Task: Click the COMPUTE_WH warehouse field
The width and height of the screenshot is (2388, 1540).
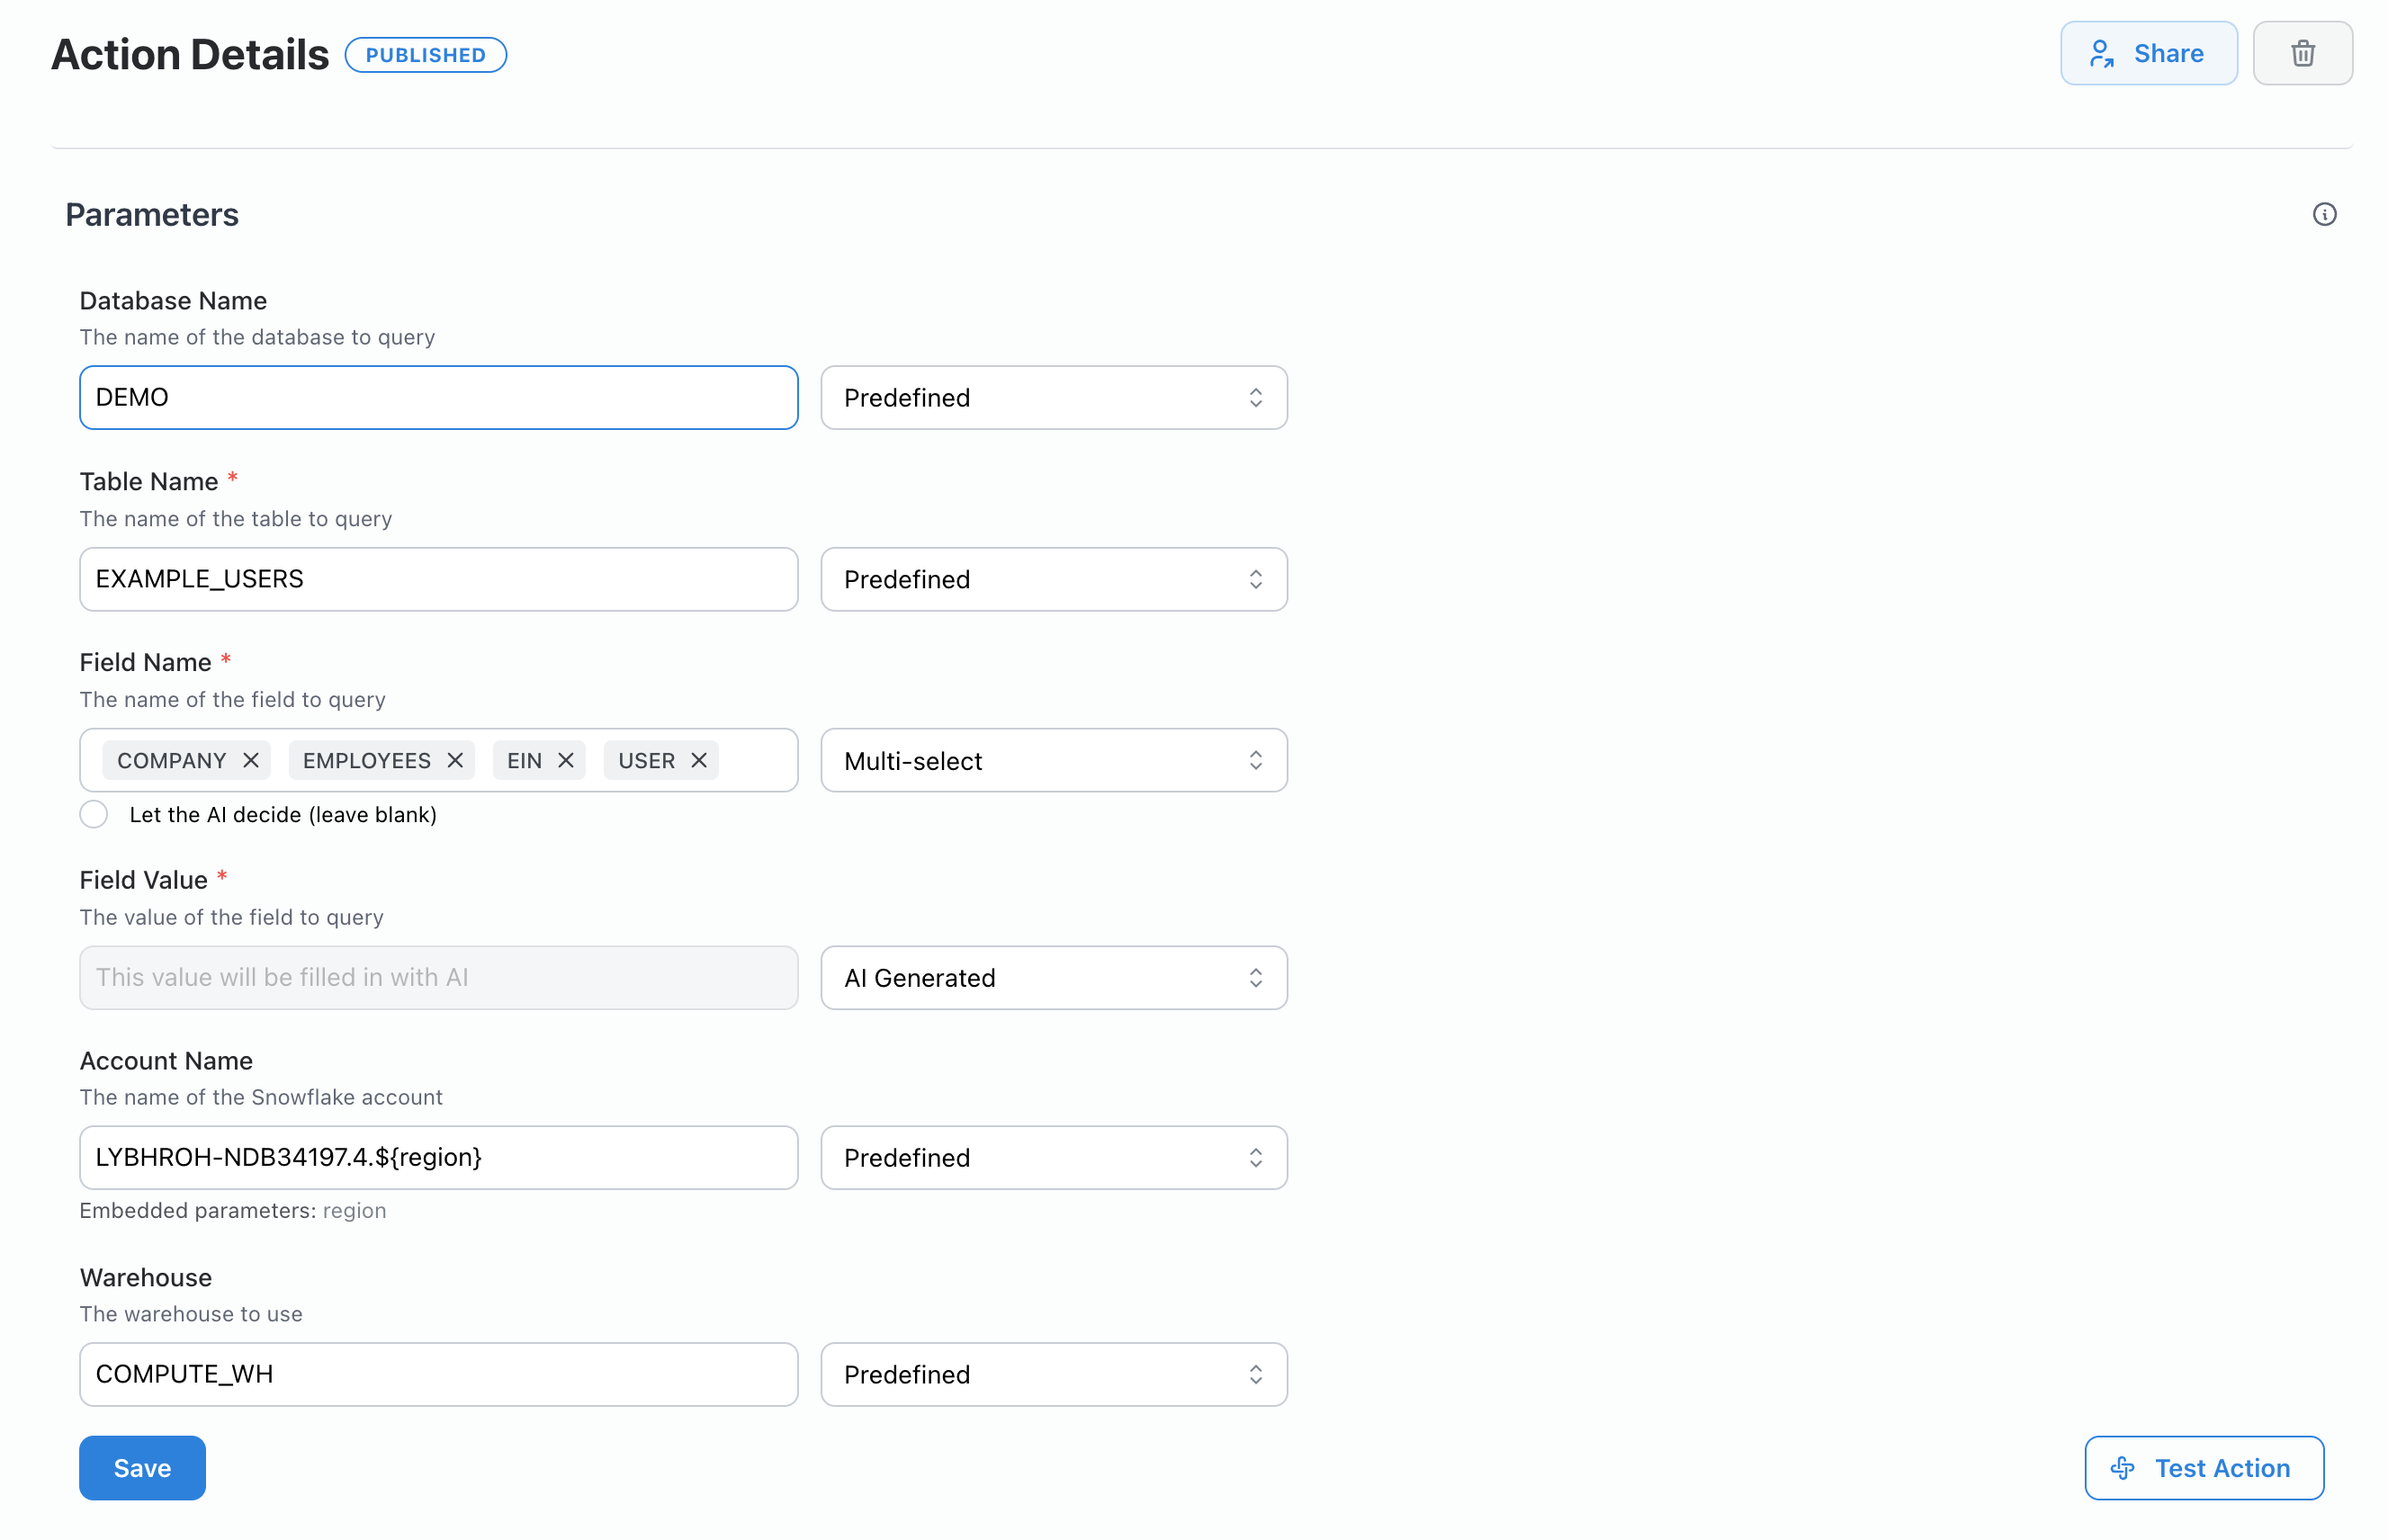Action: coord(438,1374)
